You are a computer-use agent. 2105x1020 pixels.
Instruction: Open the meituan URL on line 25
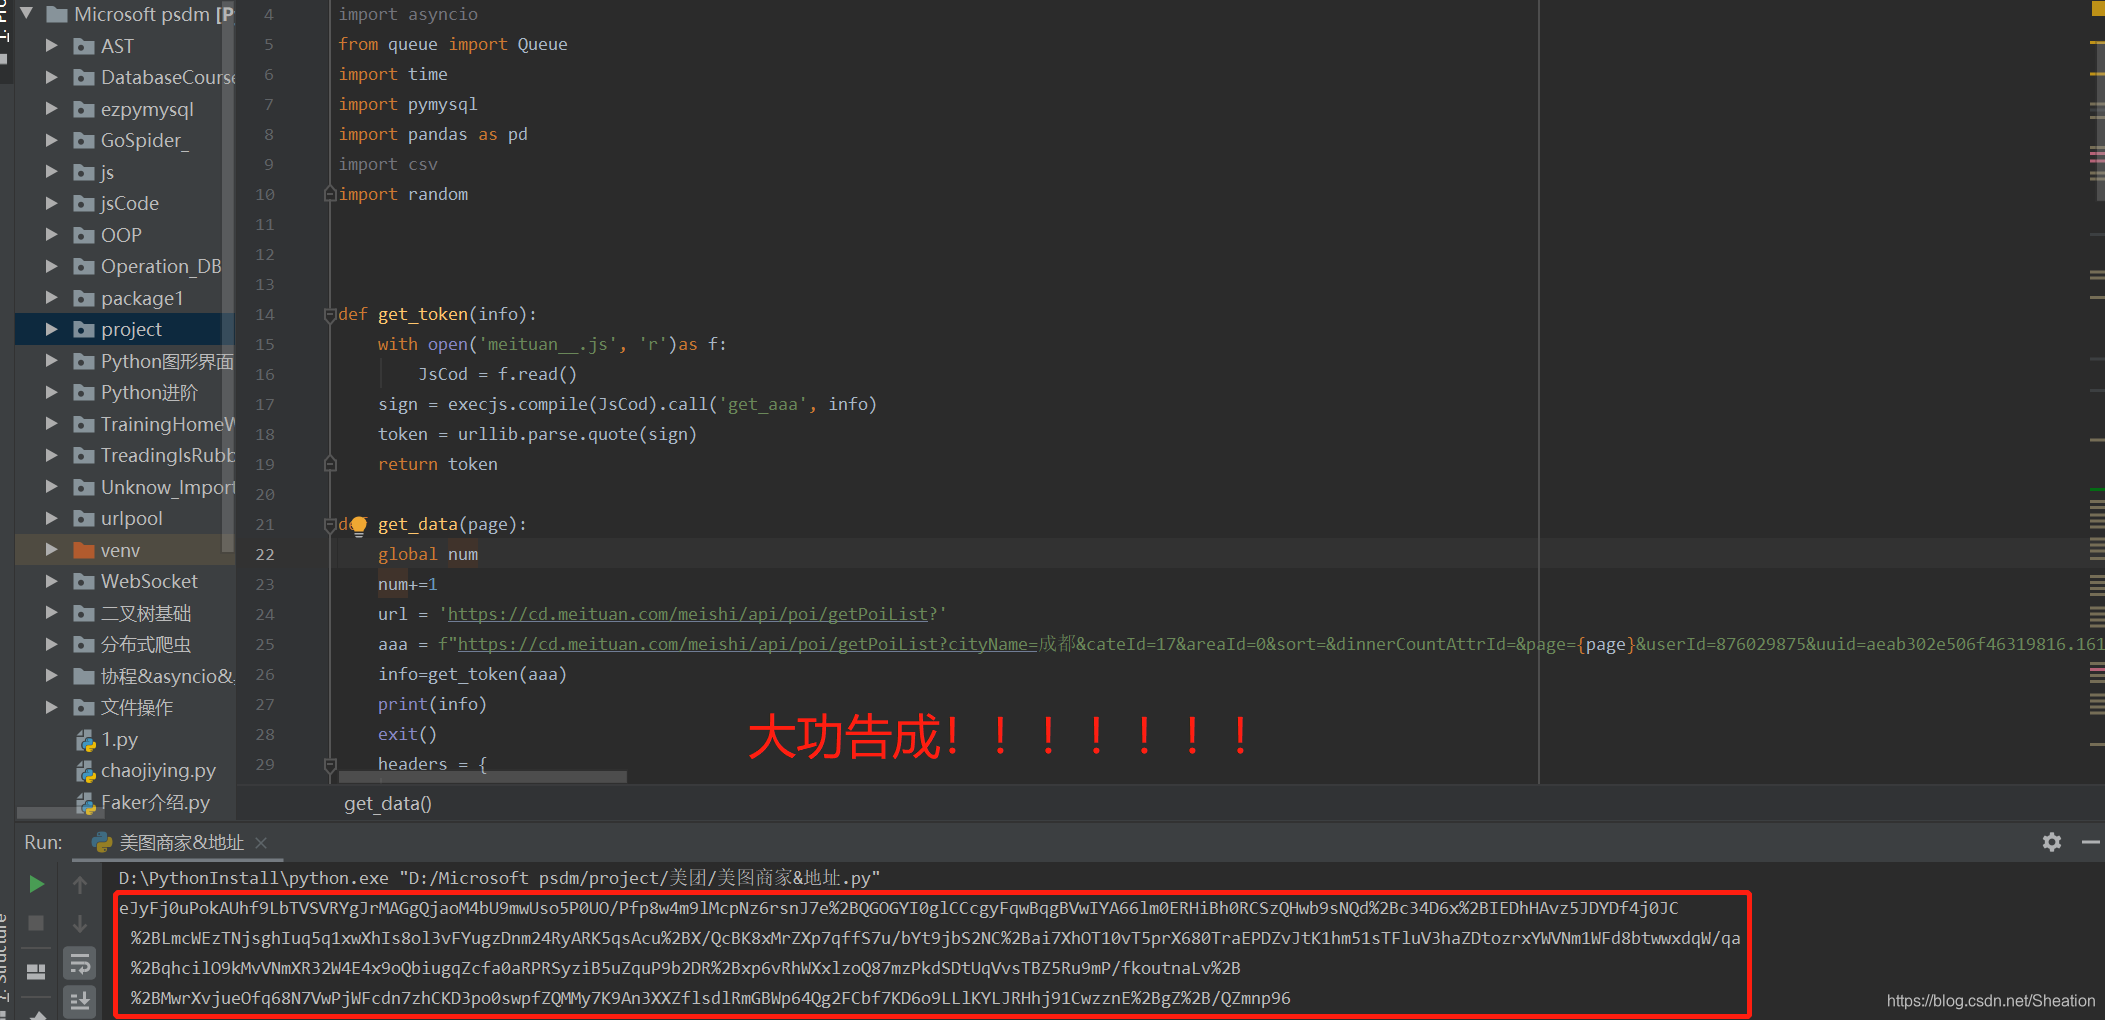748,644
